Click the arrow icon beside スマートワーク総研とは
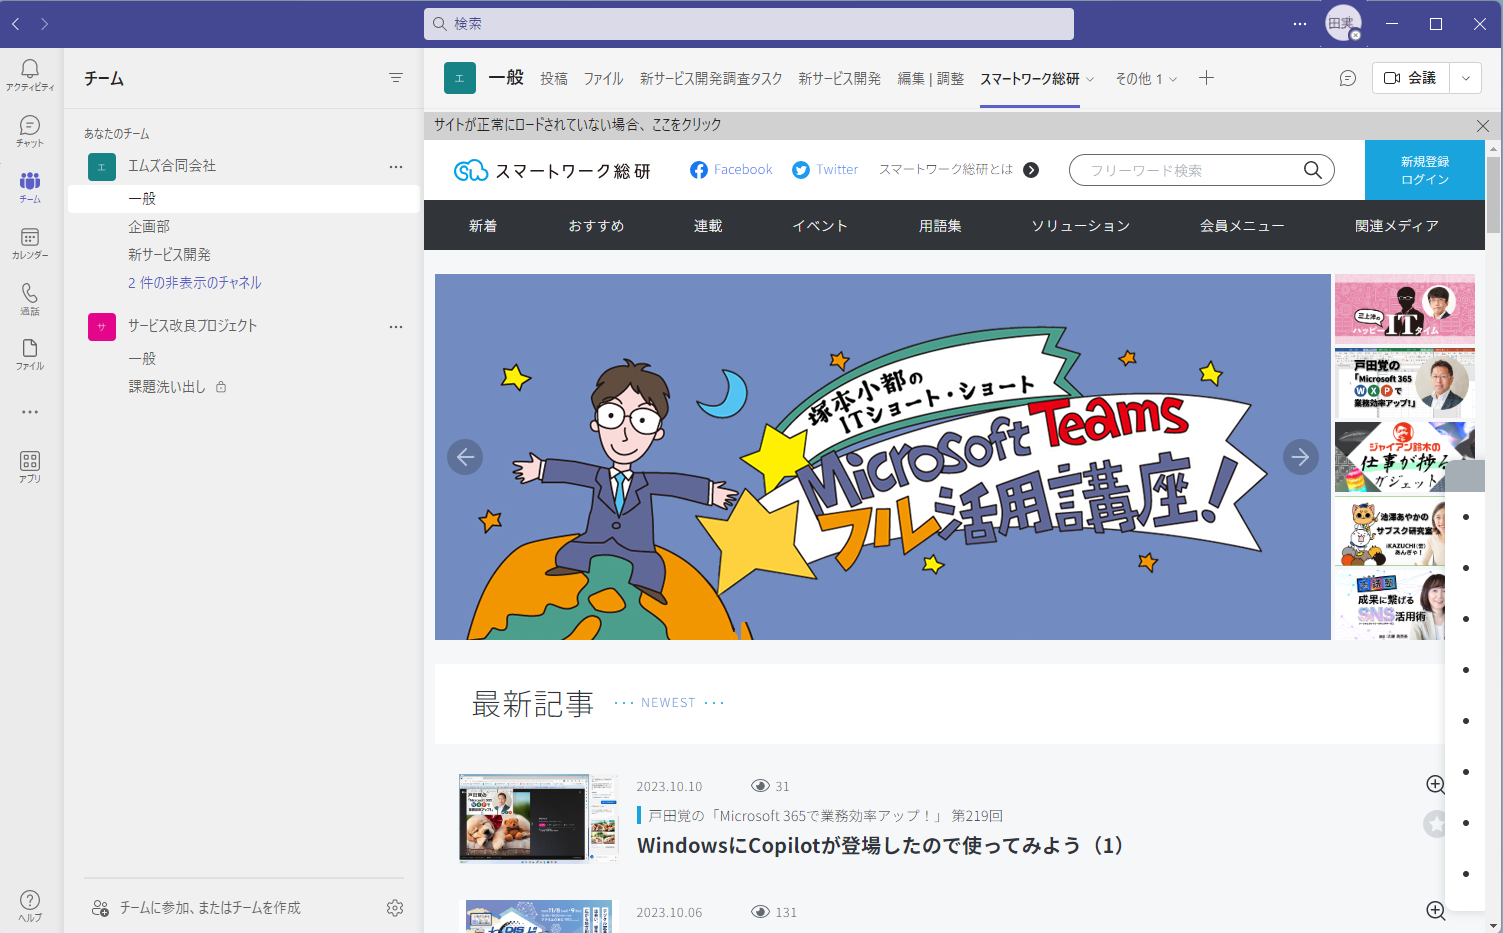Viewport: 1503px width, 933px height. coord(1031,170)
